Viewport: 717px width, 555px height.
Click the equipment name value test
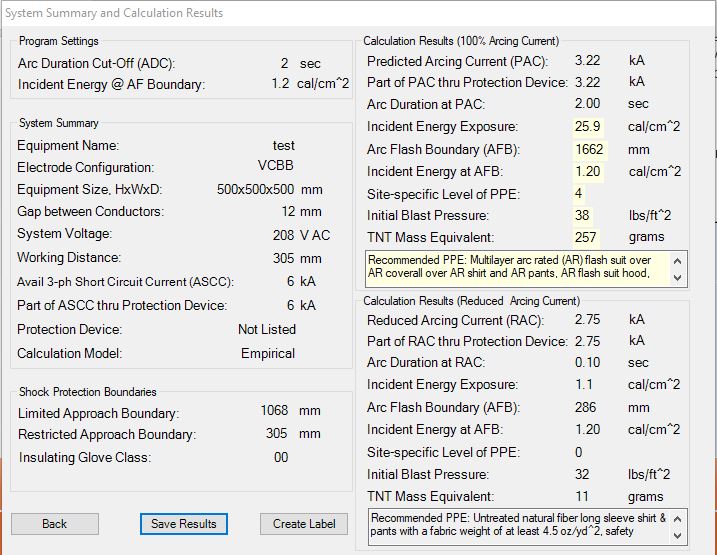click(283, 146)
